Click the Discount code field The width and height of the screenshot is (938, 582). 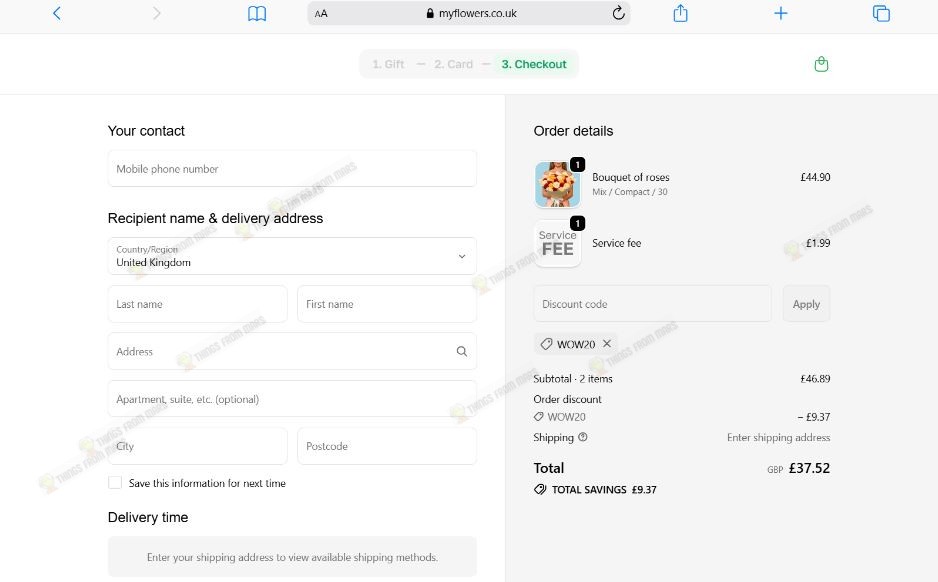652,304
